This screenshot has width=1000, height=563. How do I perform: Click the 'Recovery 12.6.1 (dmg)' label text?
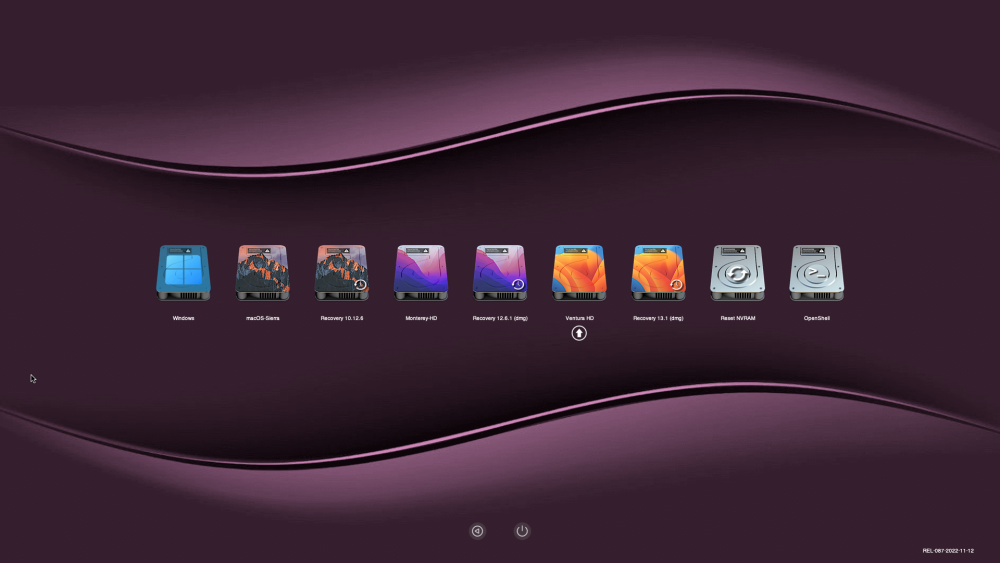500,318
